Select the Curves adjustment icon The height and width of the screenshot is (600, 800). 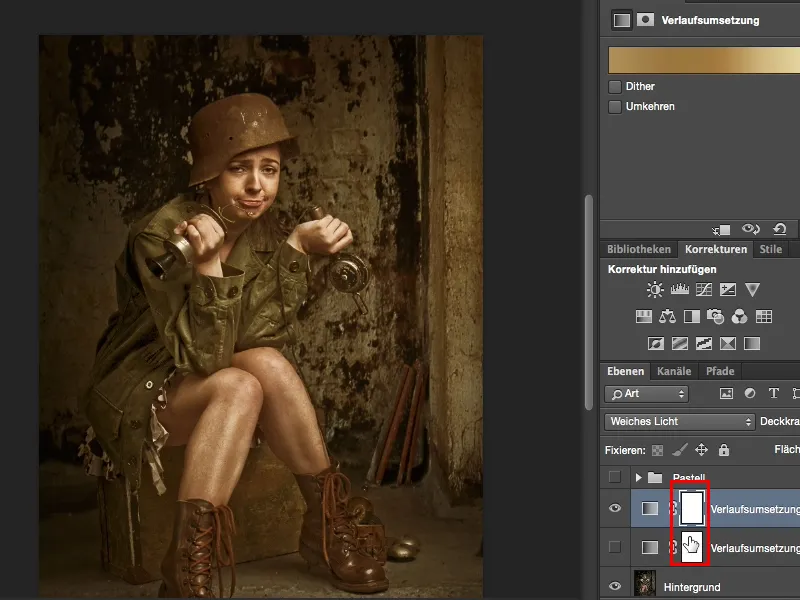pyautogui.click(x=703, y=290)
